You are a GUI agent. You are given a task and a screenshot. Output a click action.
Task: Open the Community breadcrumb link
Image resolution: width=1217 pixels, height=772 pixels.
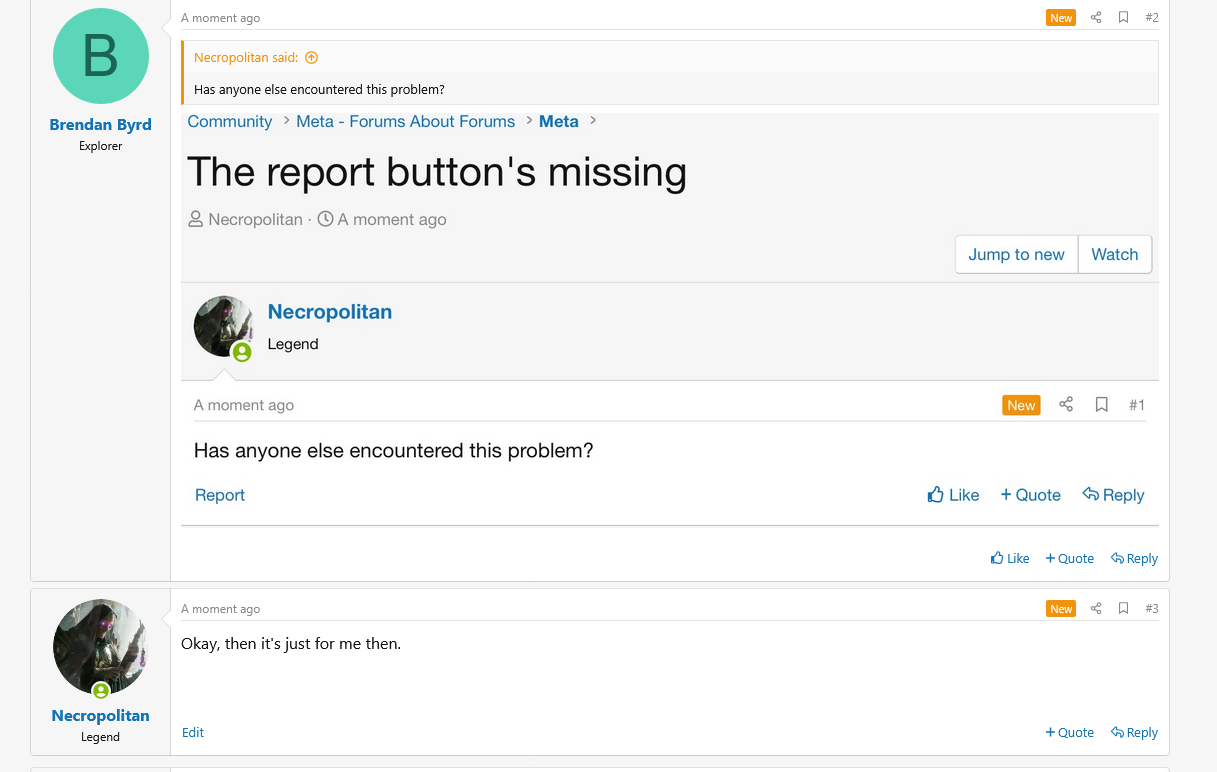pyautogui.click(x=230, y=122)
